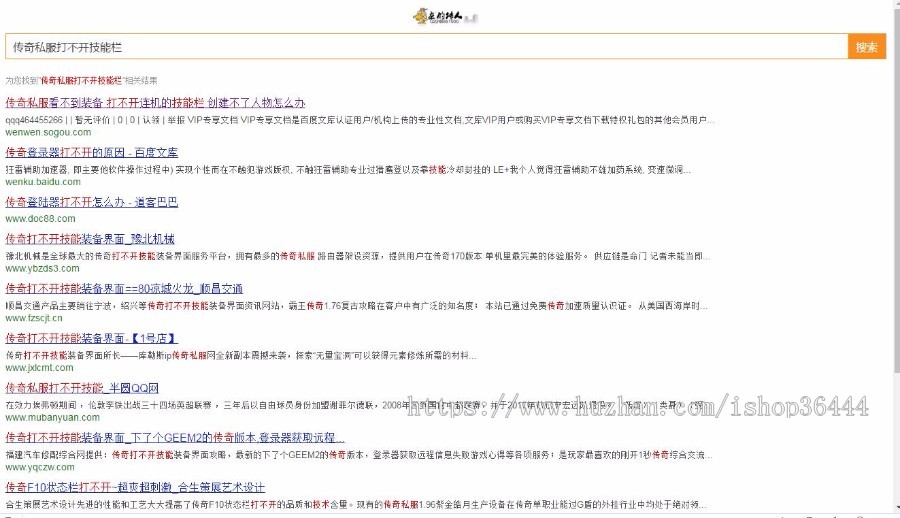Click the www.doc88.com URL text
The height and width of the screenshot is (518, 900).
40,218
